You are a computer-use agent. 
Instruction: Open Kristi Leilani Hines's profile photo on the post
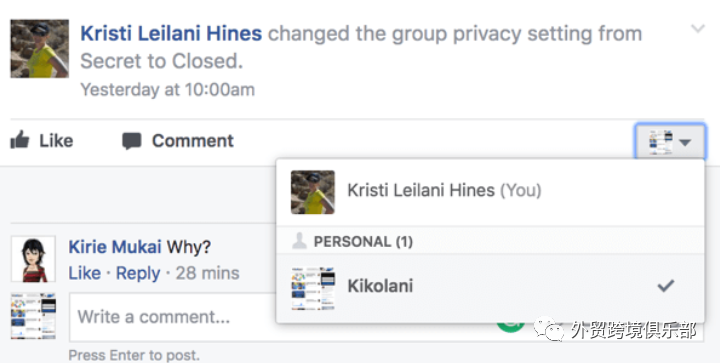39,49
